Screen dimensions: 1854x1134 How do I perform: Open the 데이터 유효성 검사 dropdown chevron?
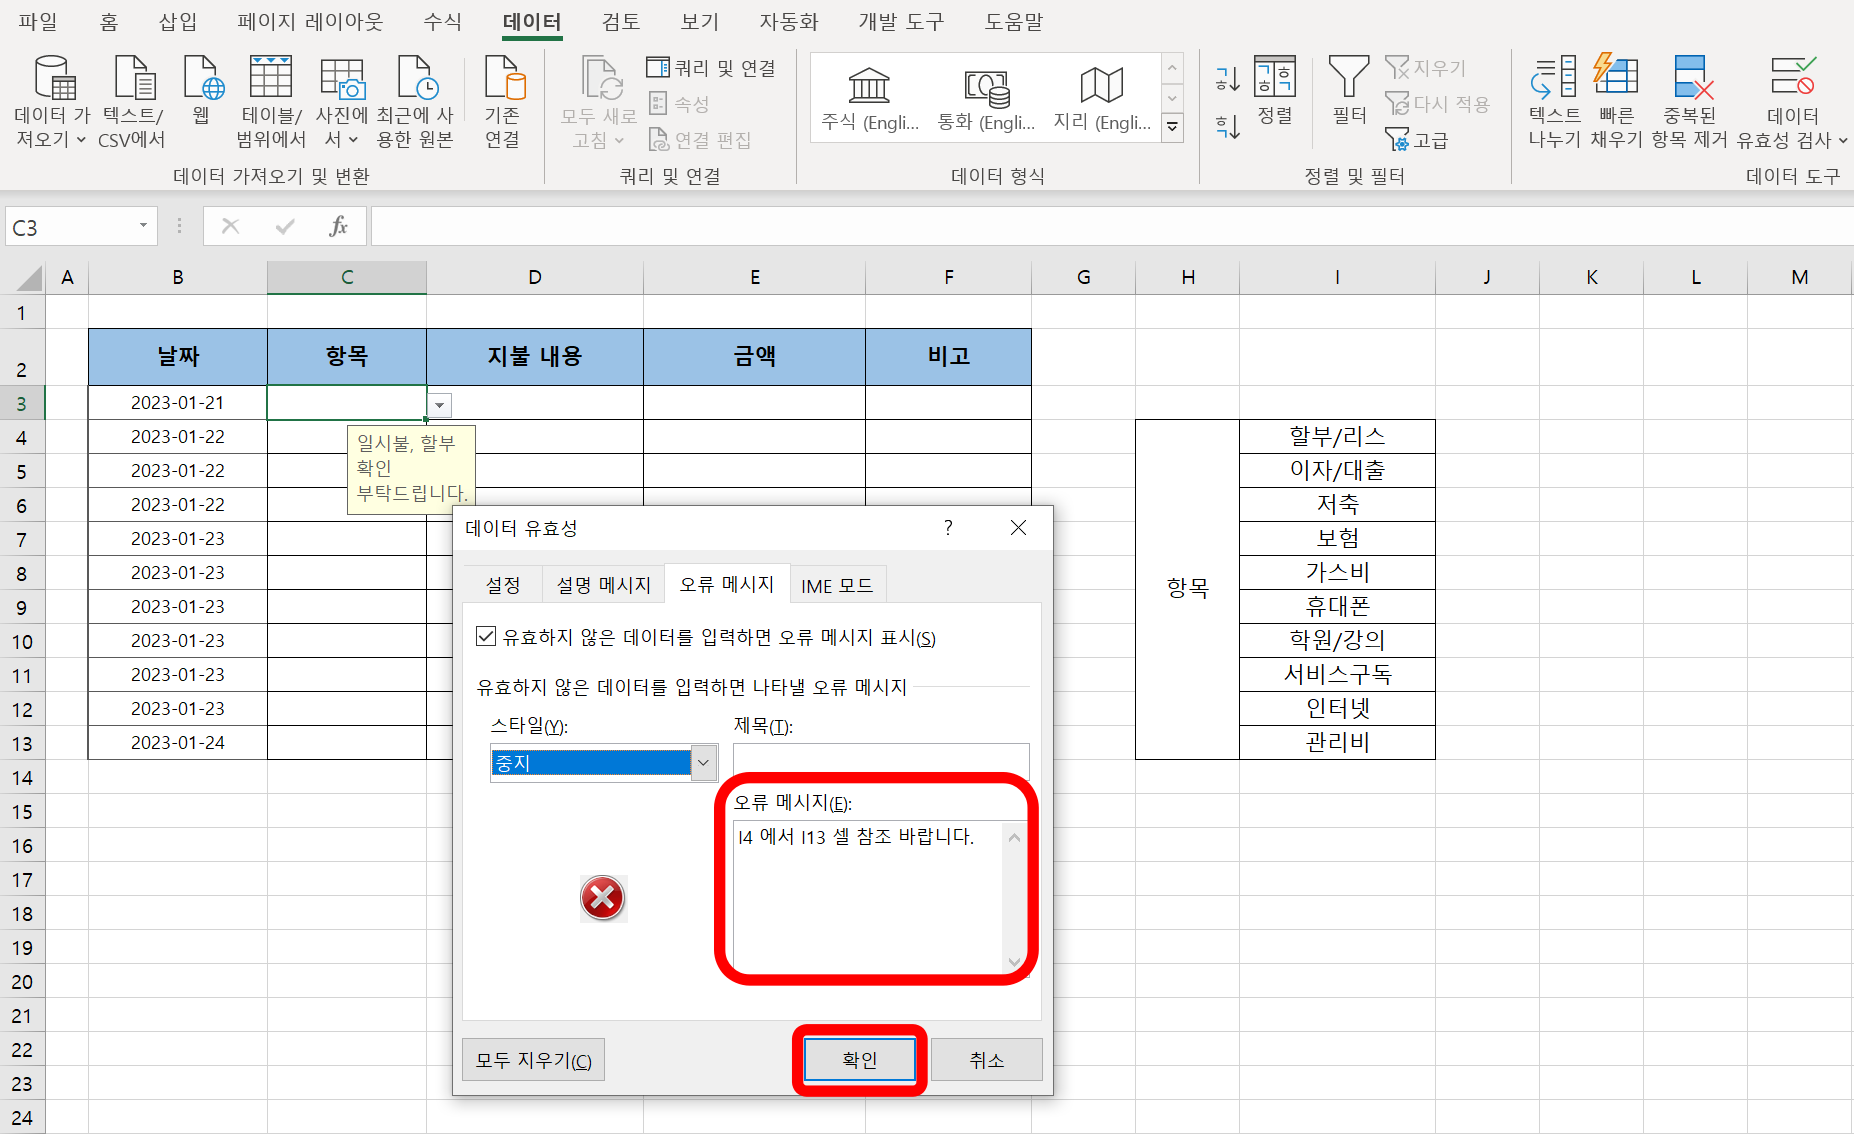click(x=1842, y=141)
